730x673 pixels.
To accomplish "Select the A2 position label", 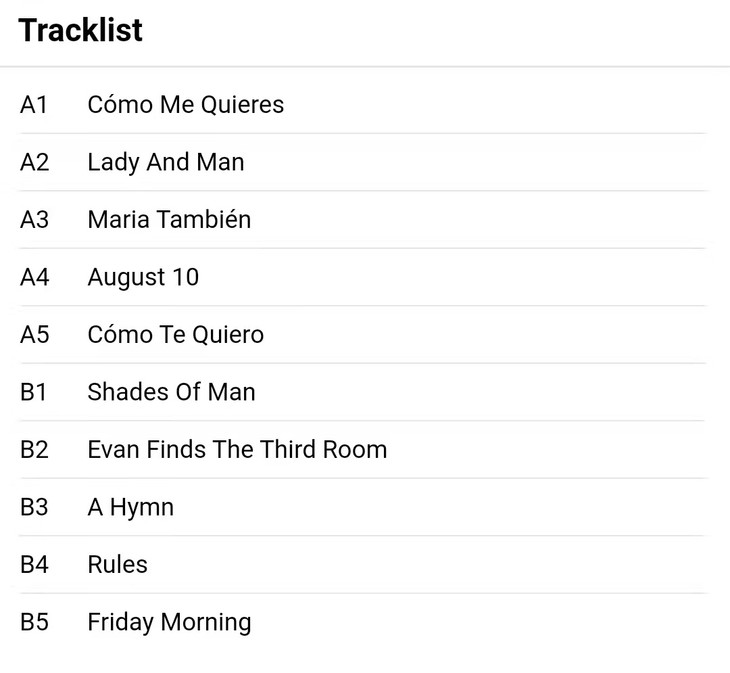I will (x=34, y=162).
